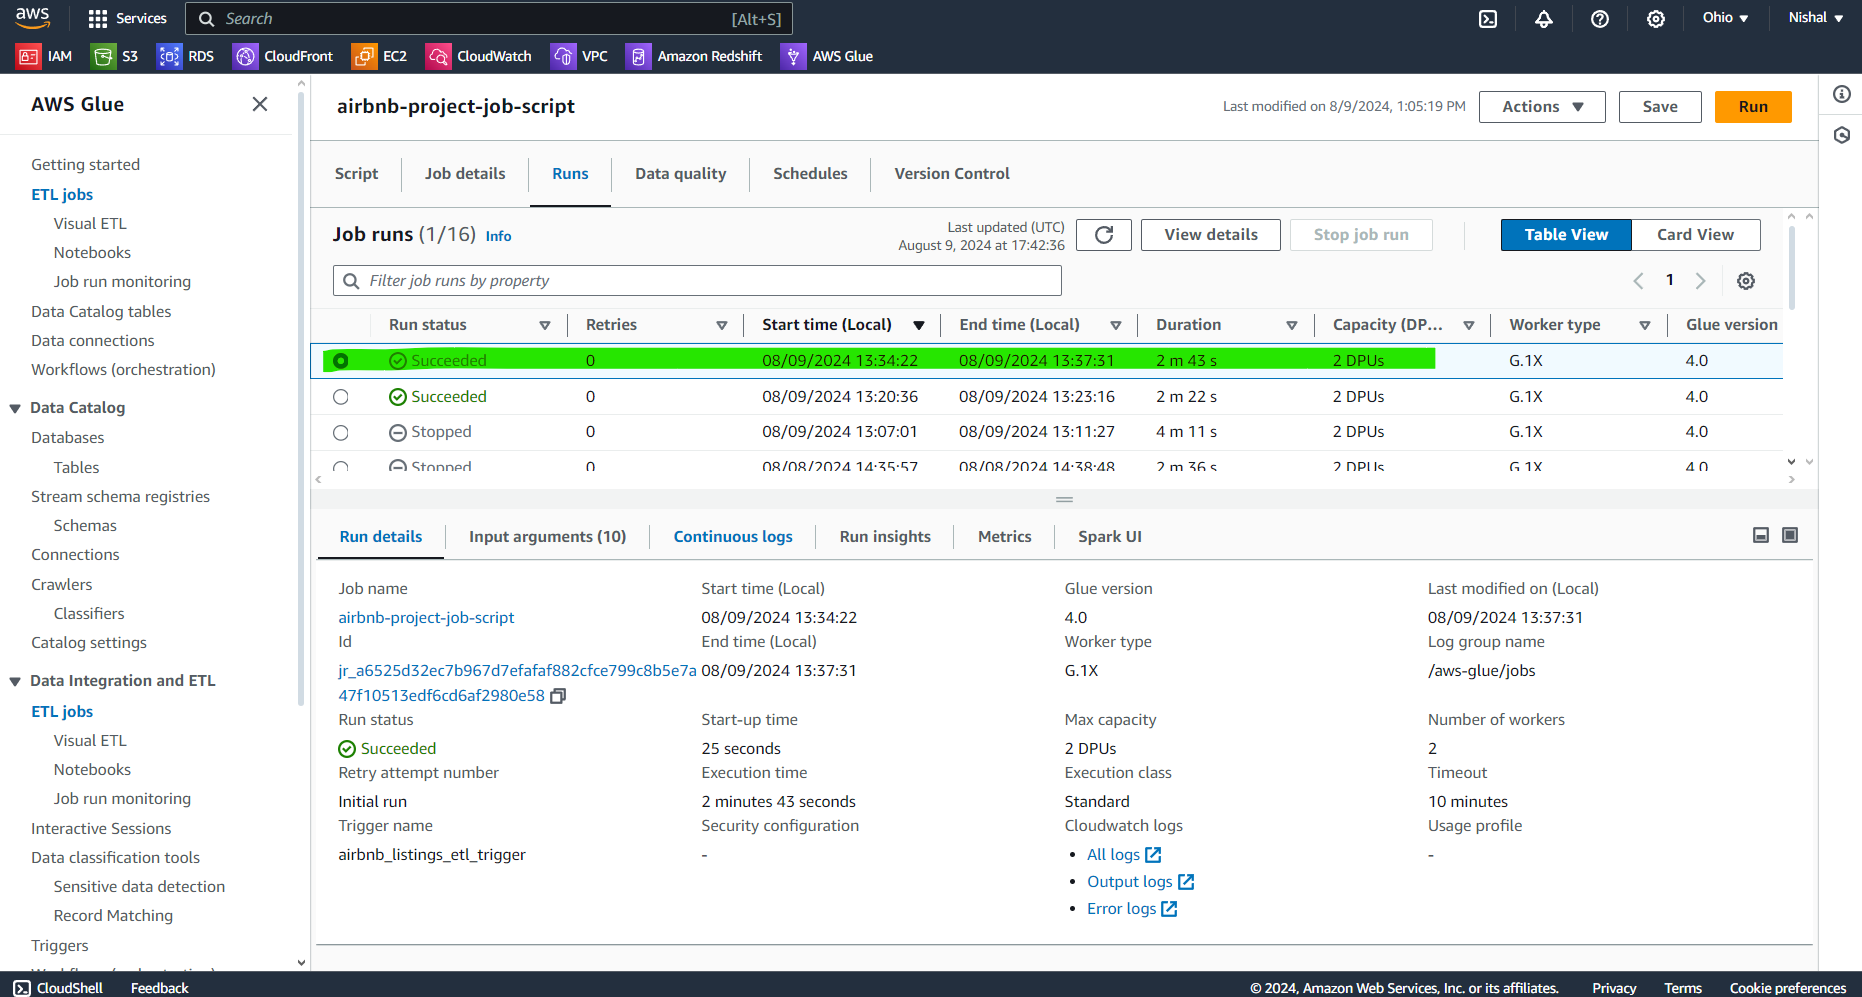Open the RDS service shortcut
The image size is (1862, 997).
[x=186, y=56]
